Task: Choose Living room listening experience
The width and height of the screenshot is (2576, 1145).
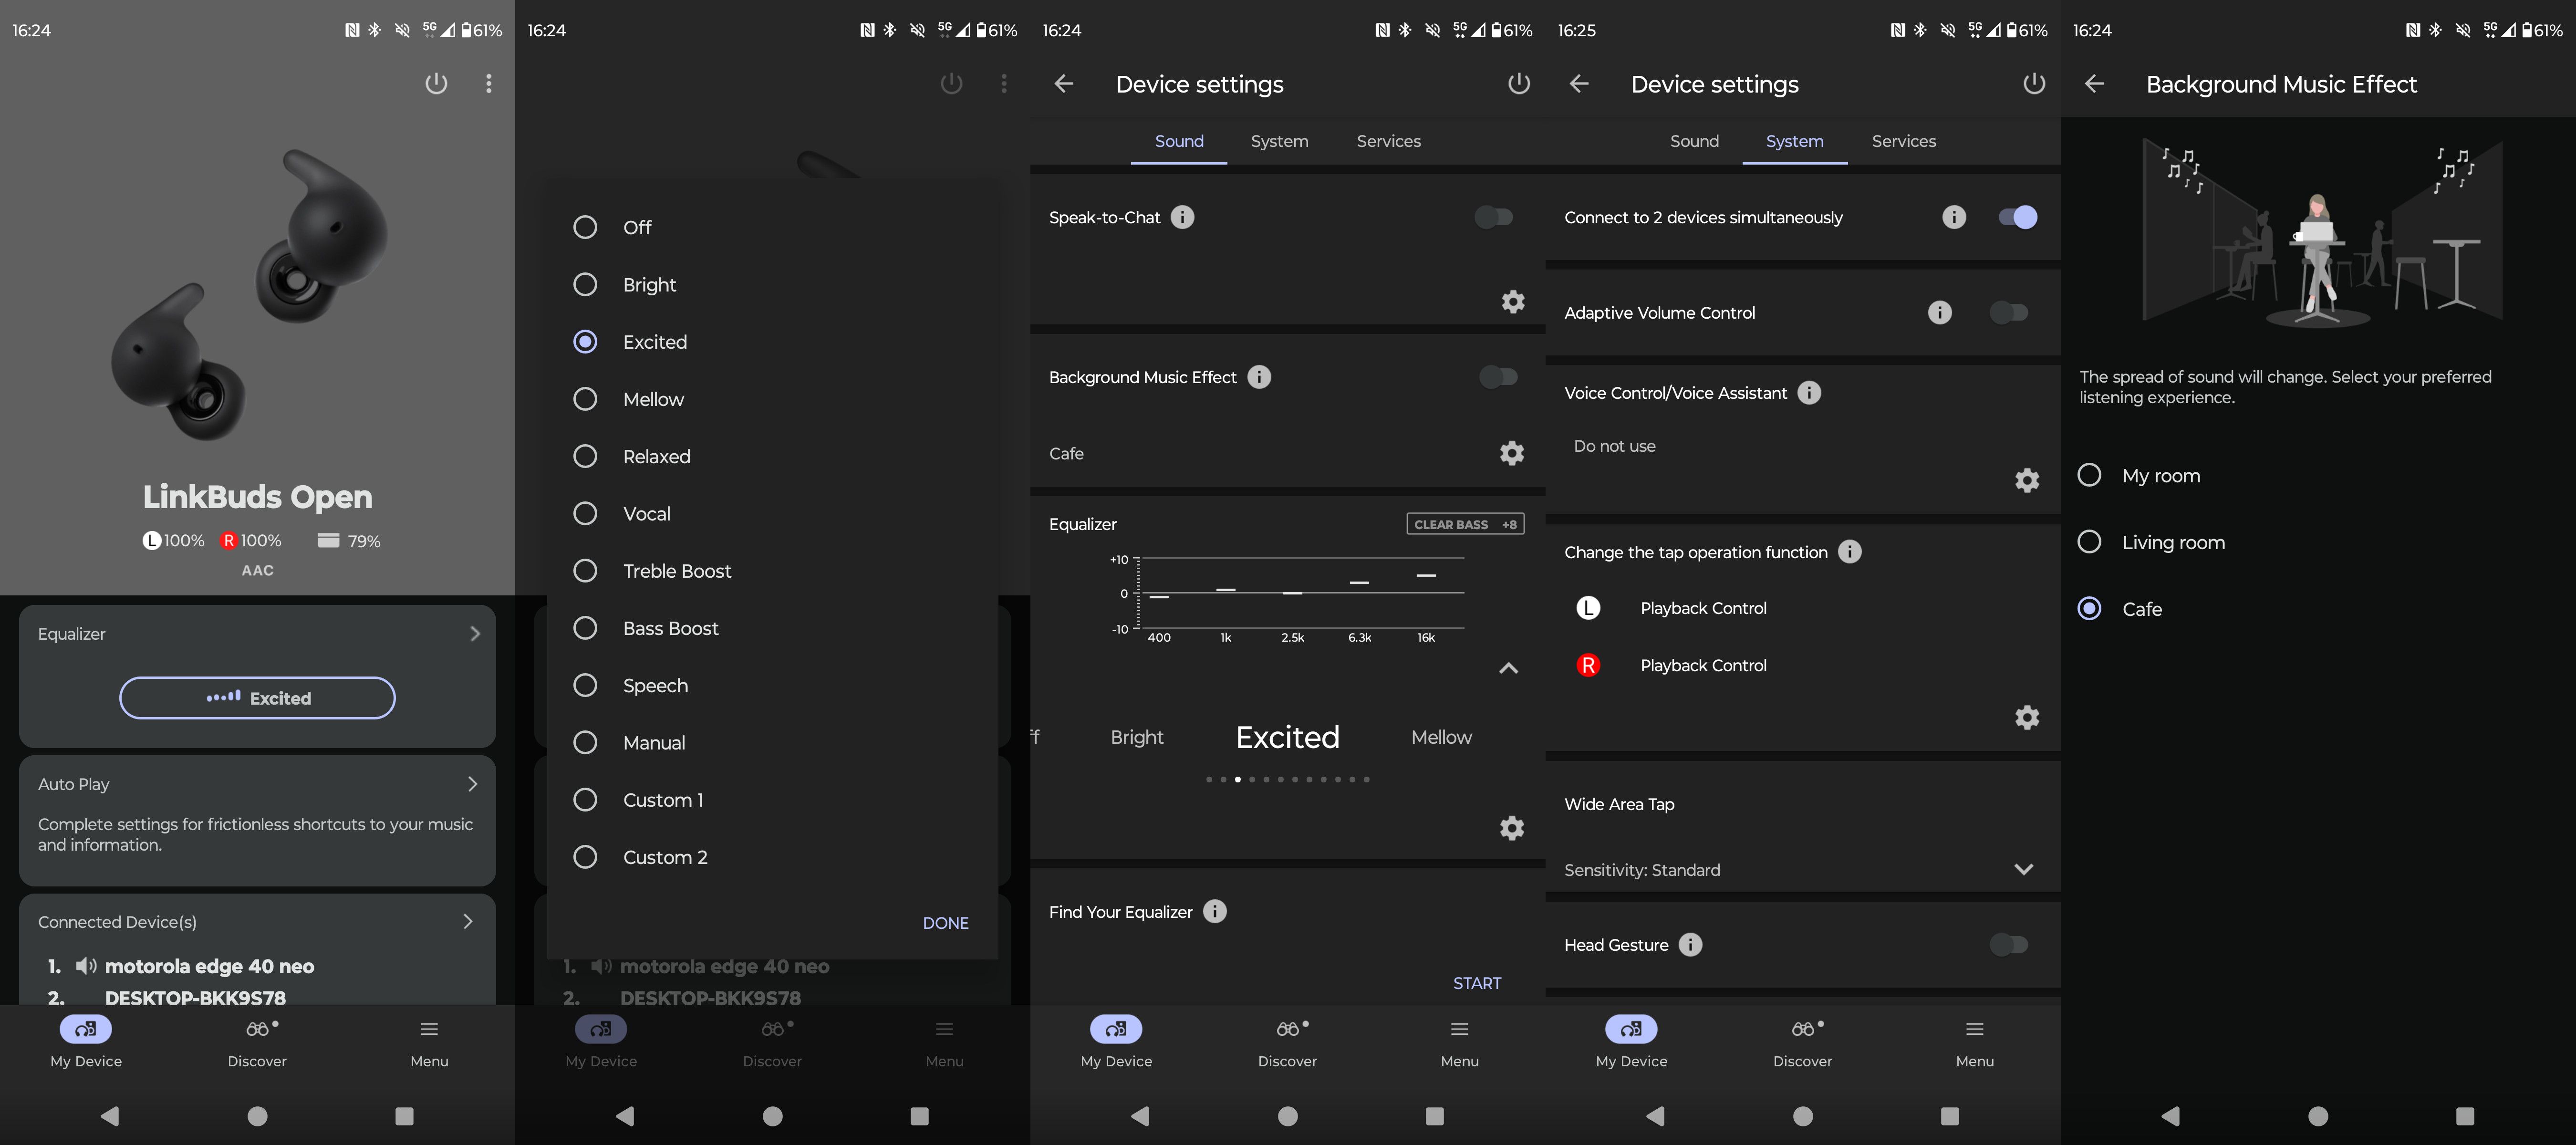Action: (2089, 542)
